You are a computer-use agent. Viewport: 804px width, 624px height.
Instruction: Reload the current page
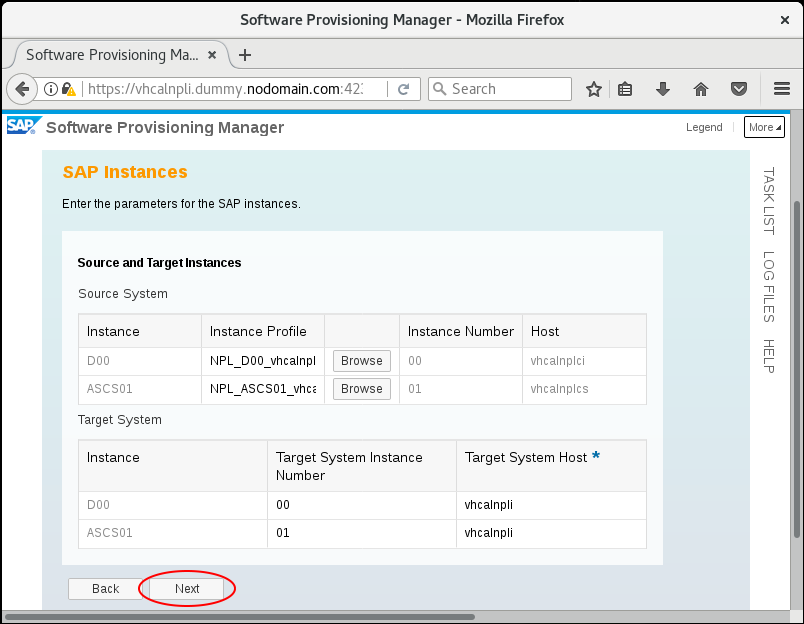pyautogui.click(x=404, y=89)
